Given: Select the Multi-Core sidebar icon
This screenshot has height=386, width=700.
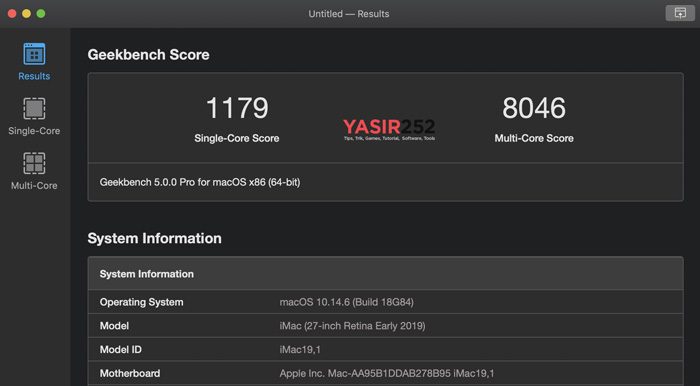Looking at the screenshot, I should pyautogui.click(x=34, y=163).
